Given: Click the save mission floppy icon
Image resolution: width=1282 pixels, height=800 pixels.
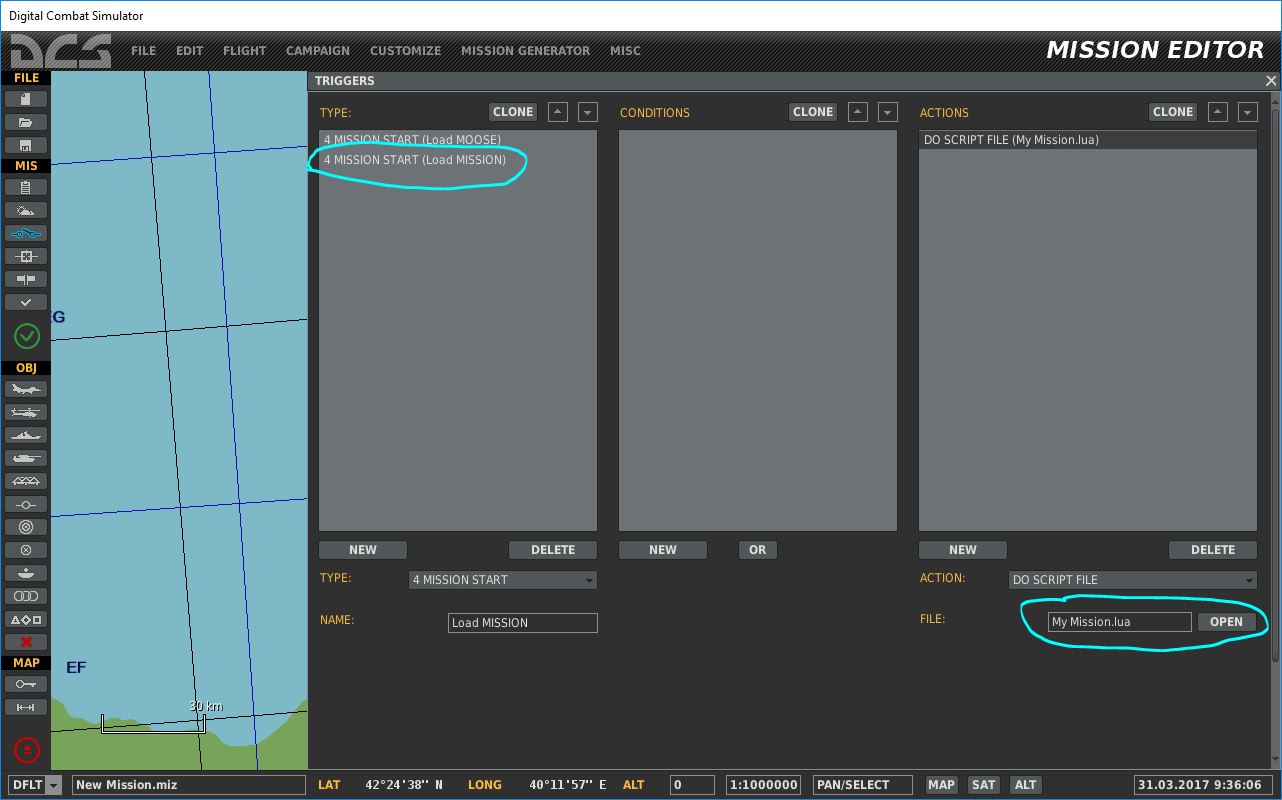Looking at the screenshot, I should [26, 145].
